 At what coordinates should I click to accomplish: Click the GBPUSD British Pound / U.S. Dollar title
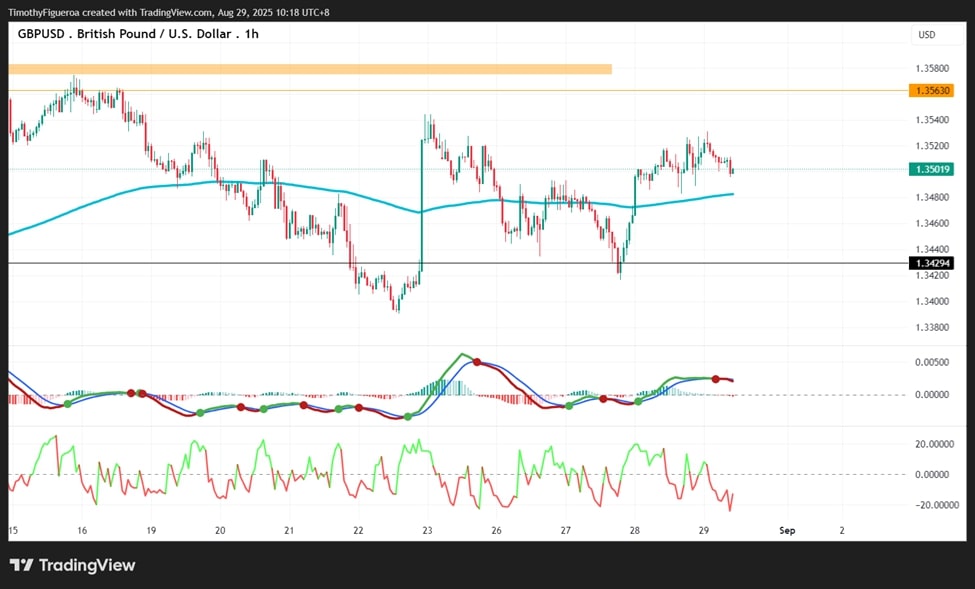(x=137, y=34)
